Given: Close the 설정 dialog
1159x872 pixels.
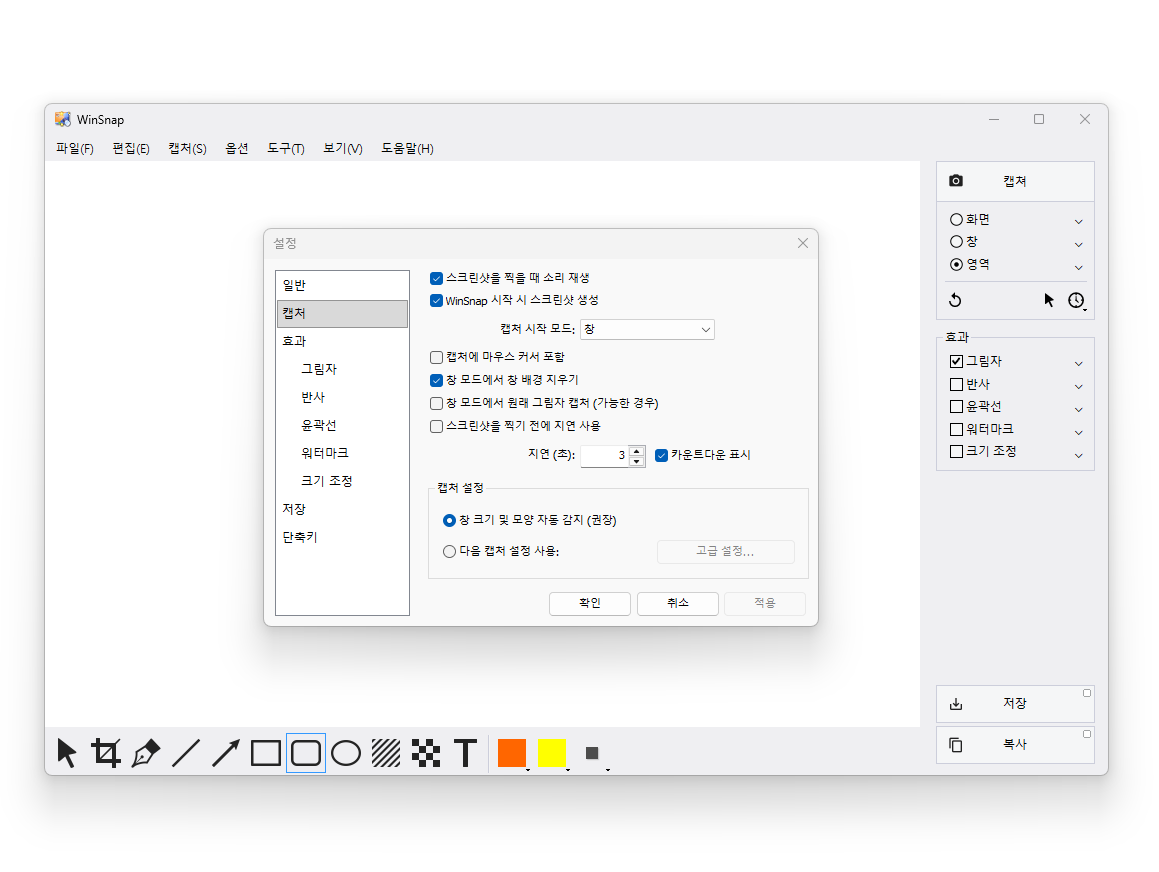Looking at the screenshot, I should [x=803, y=243].
